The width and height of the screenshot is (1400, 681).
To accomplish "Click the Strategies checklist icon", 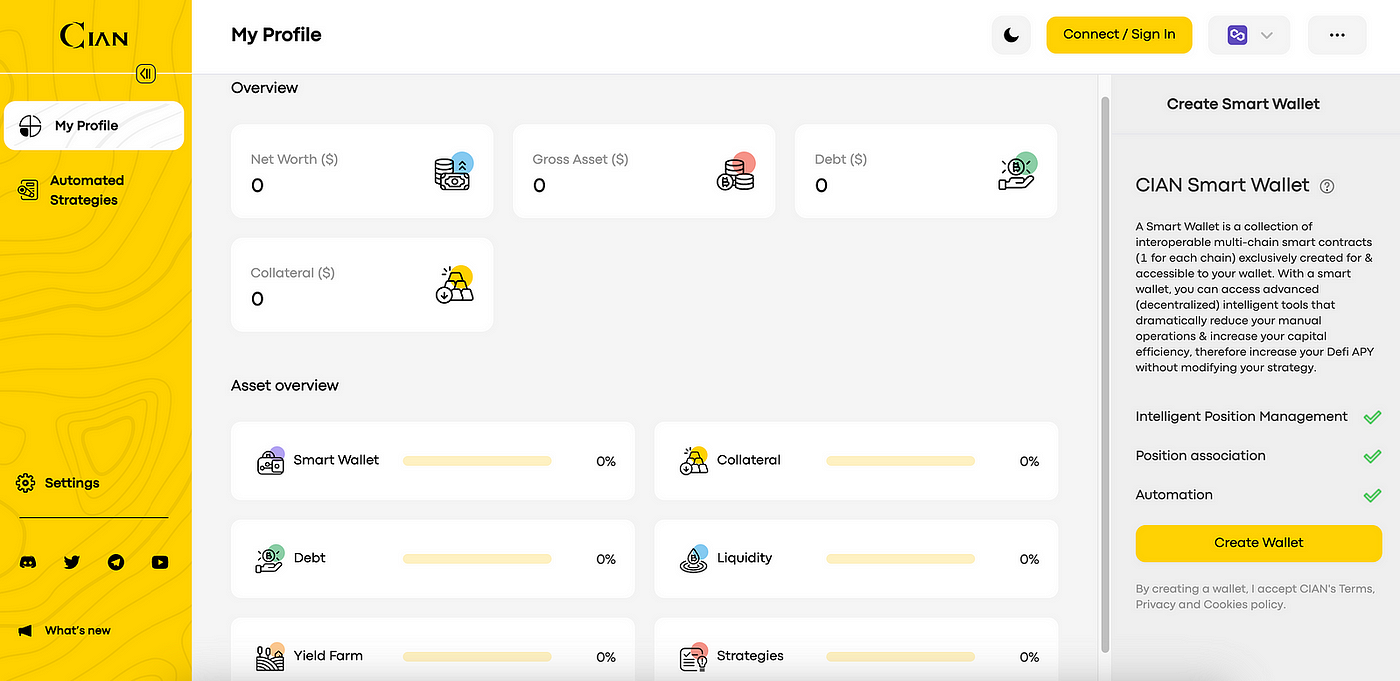I will (x=694, y=657).
